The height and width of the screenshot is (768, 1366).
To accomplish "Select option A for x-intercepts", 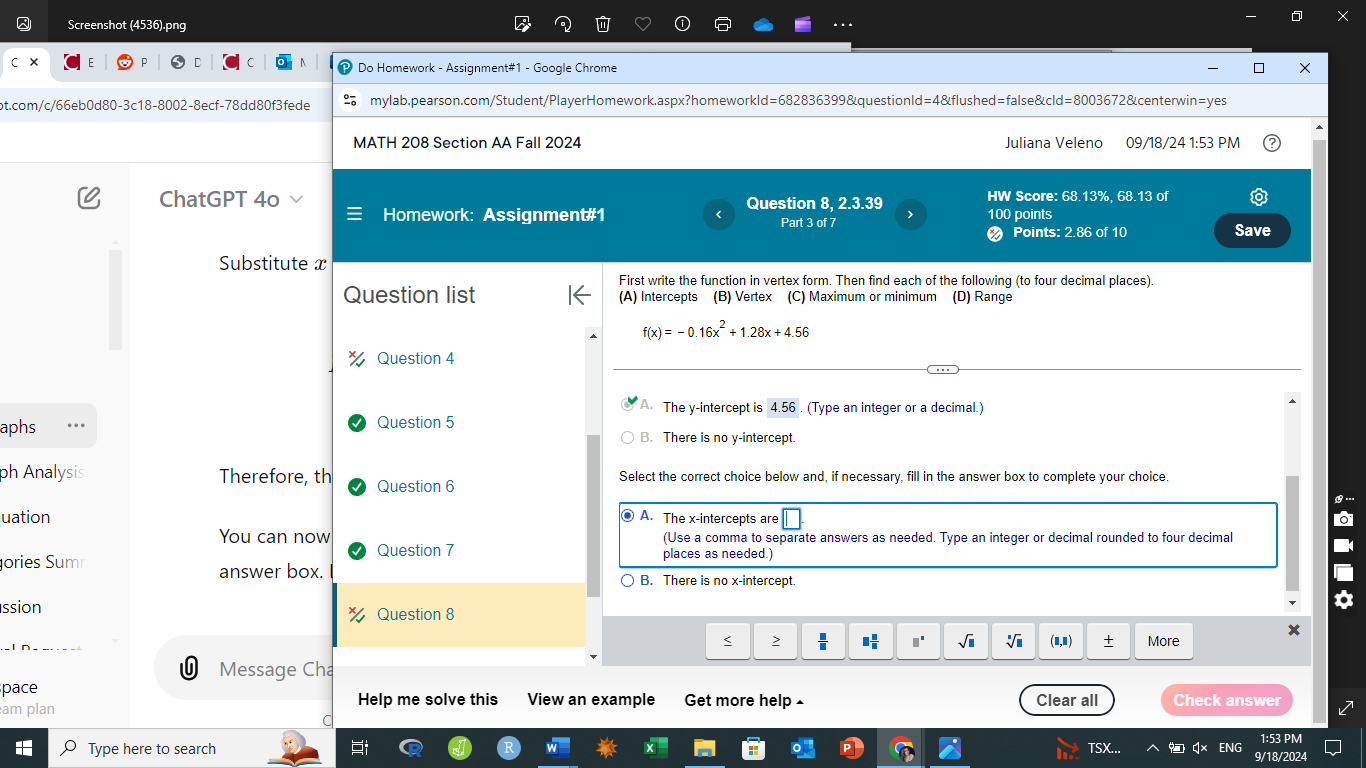I will (628, 516).
